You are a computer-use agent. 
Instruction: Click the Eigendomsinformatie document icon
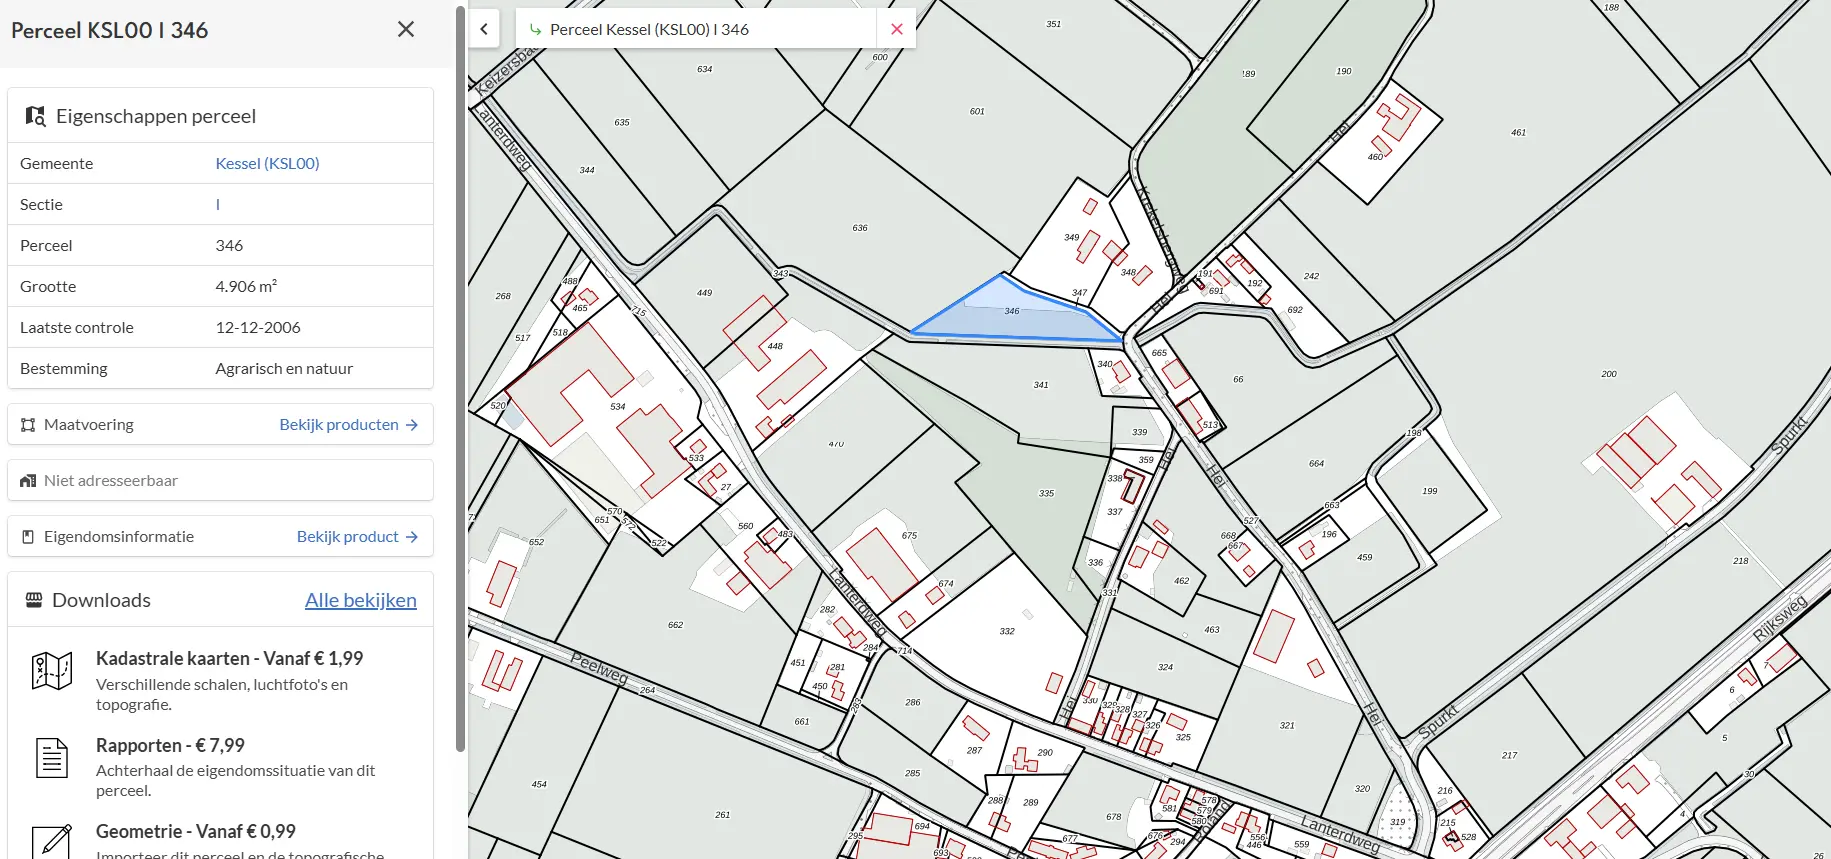tap(28, 537)
